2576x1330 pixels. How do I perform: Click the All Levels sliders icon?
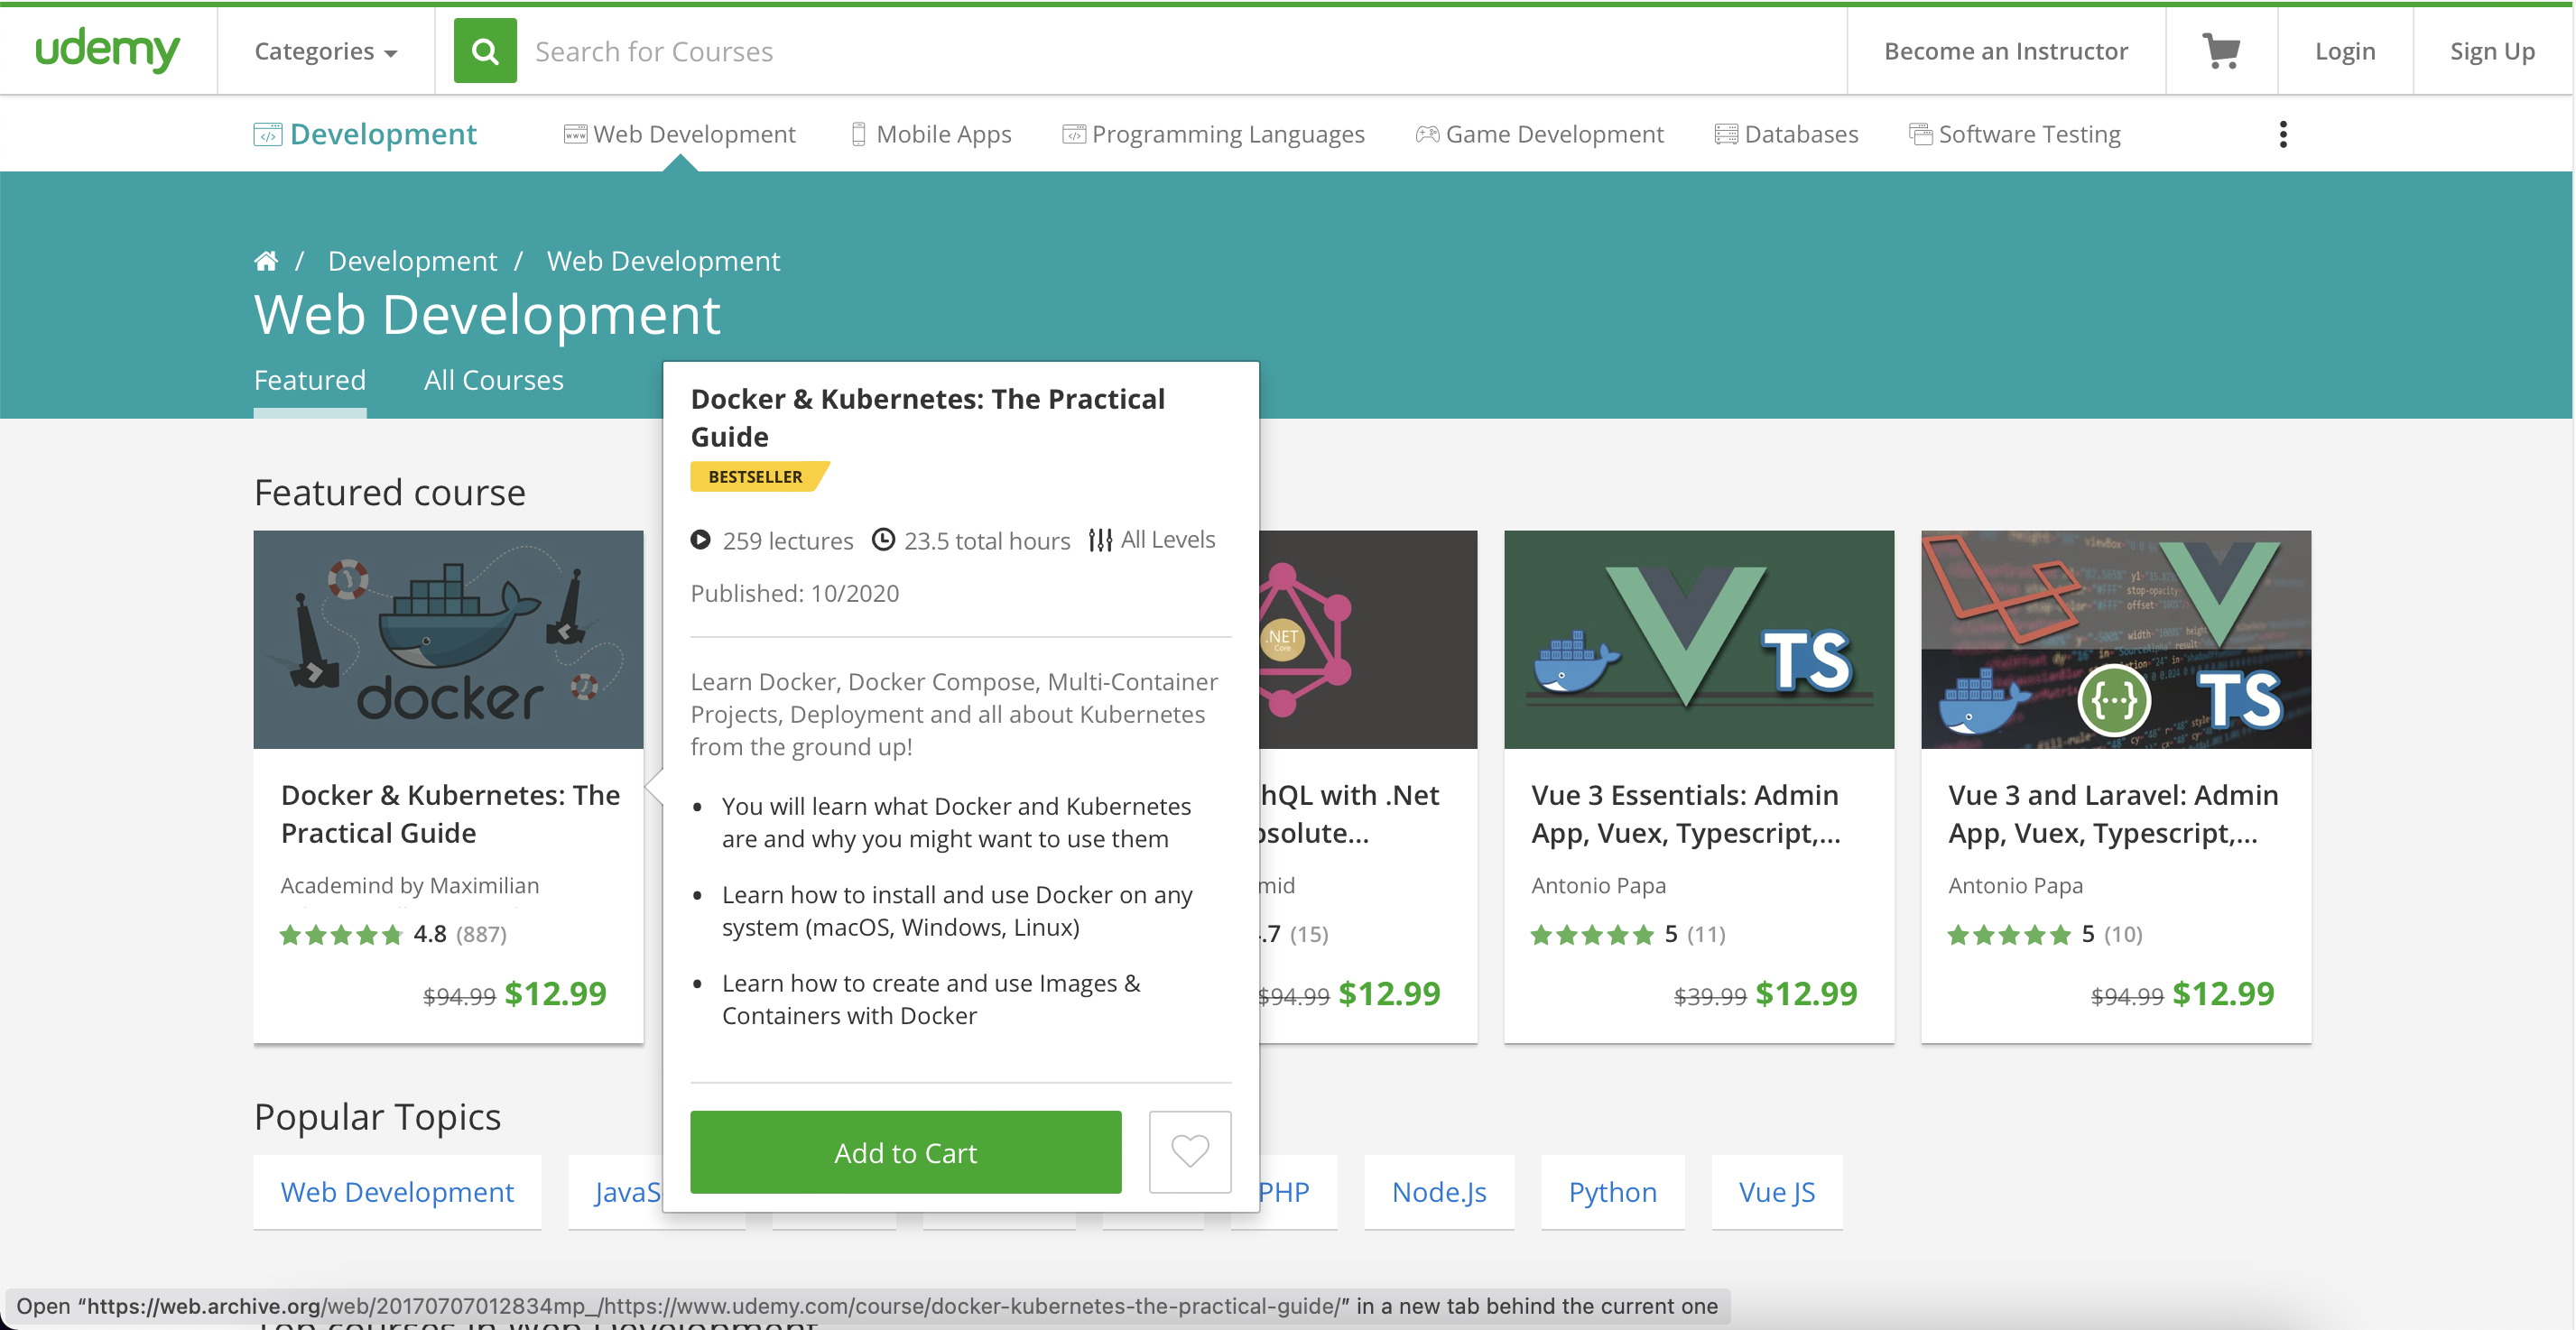[1100, 540]
